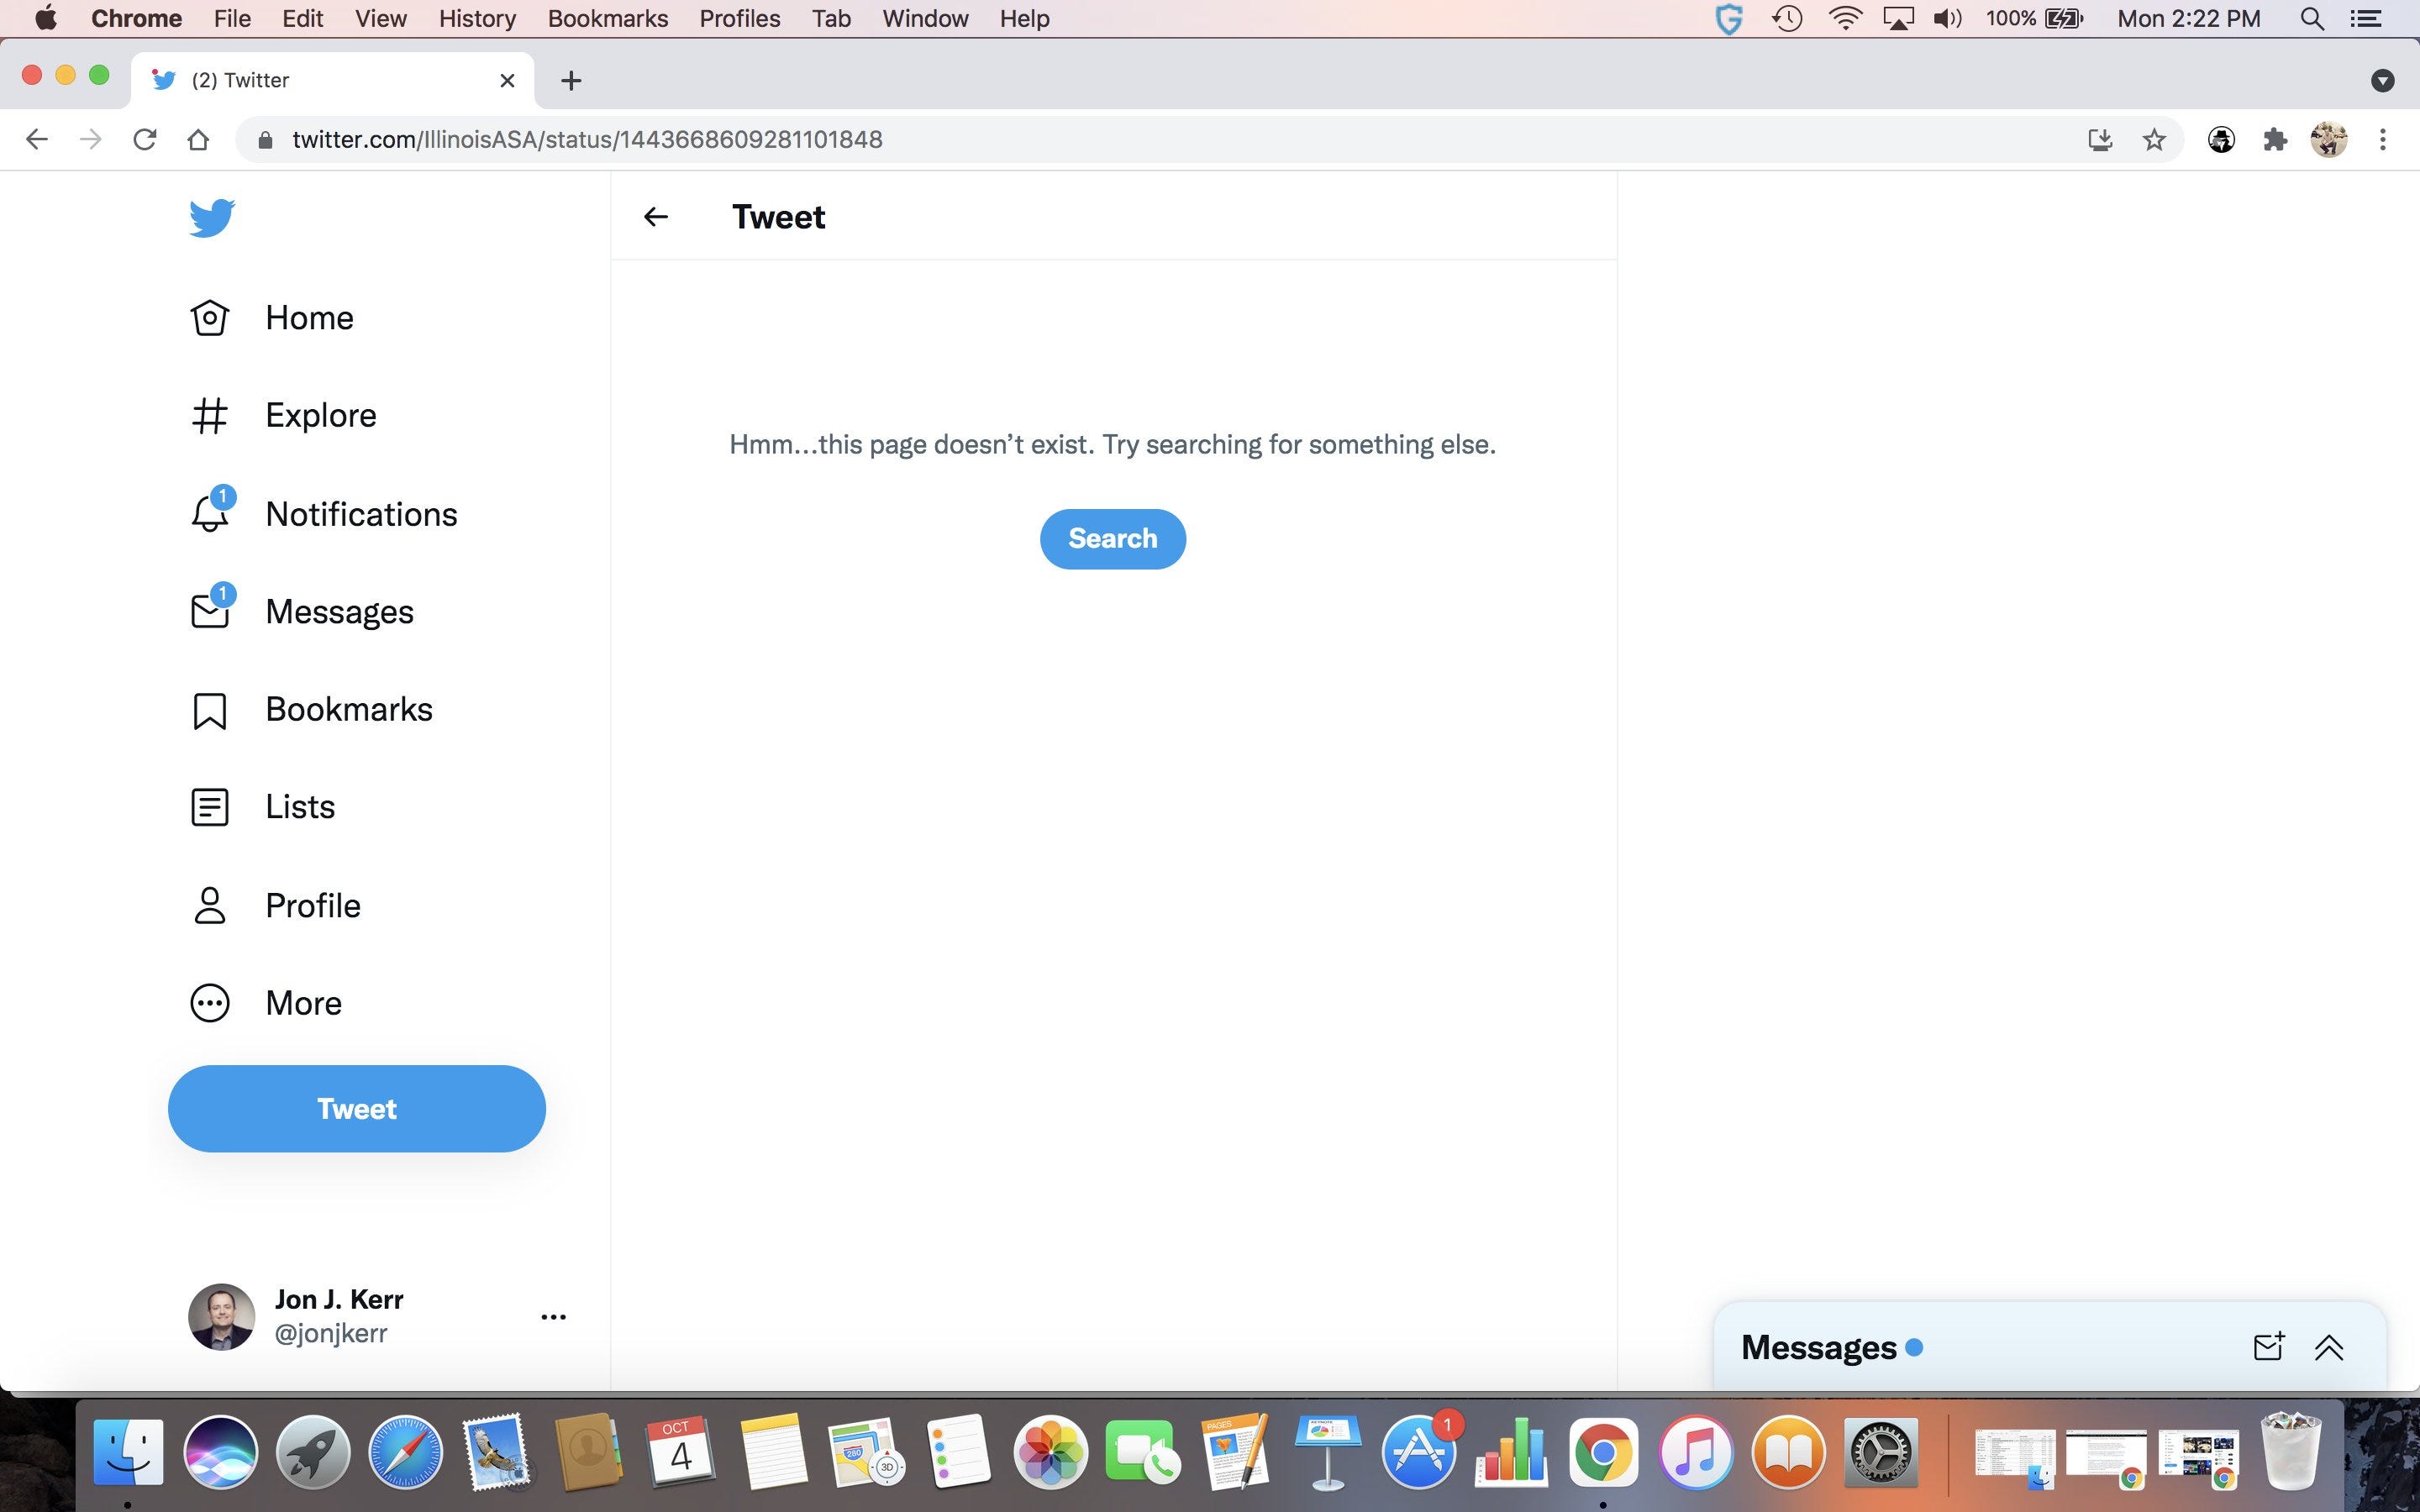
Task: Open the Profiles menu
Action: (739, 18)
